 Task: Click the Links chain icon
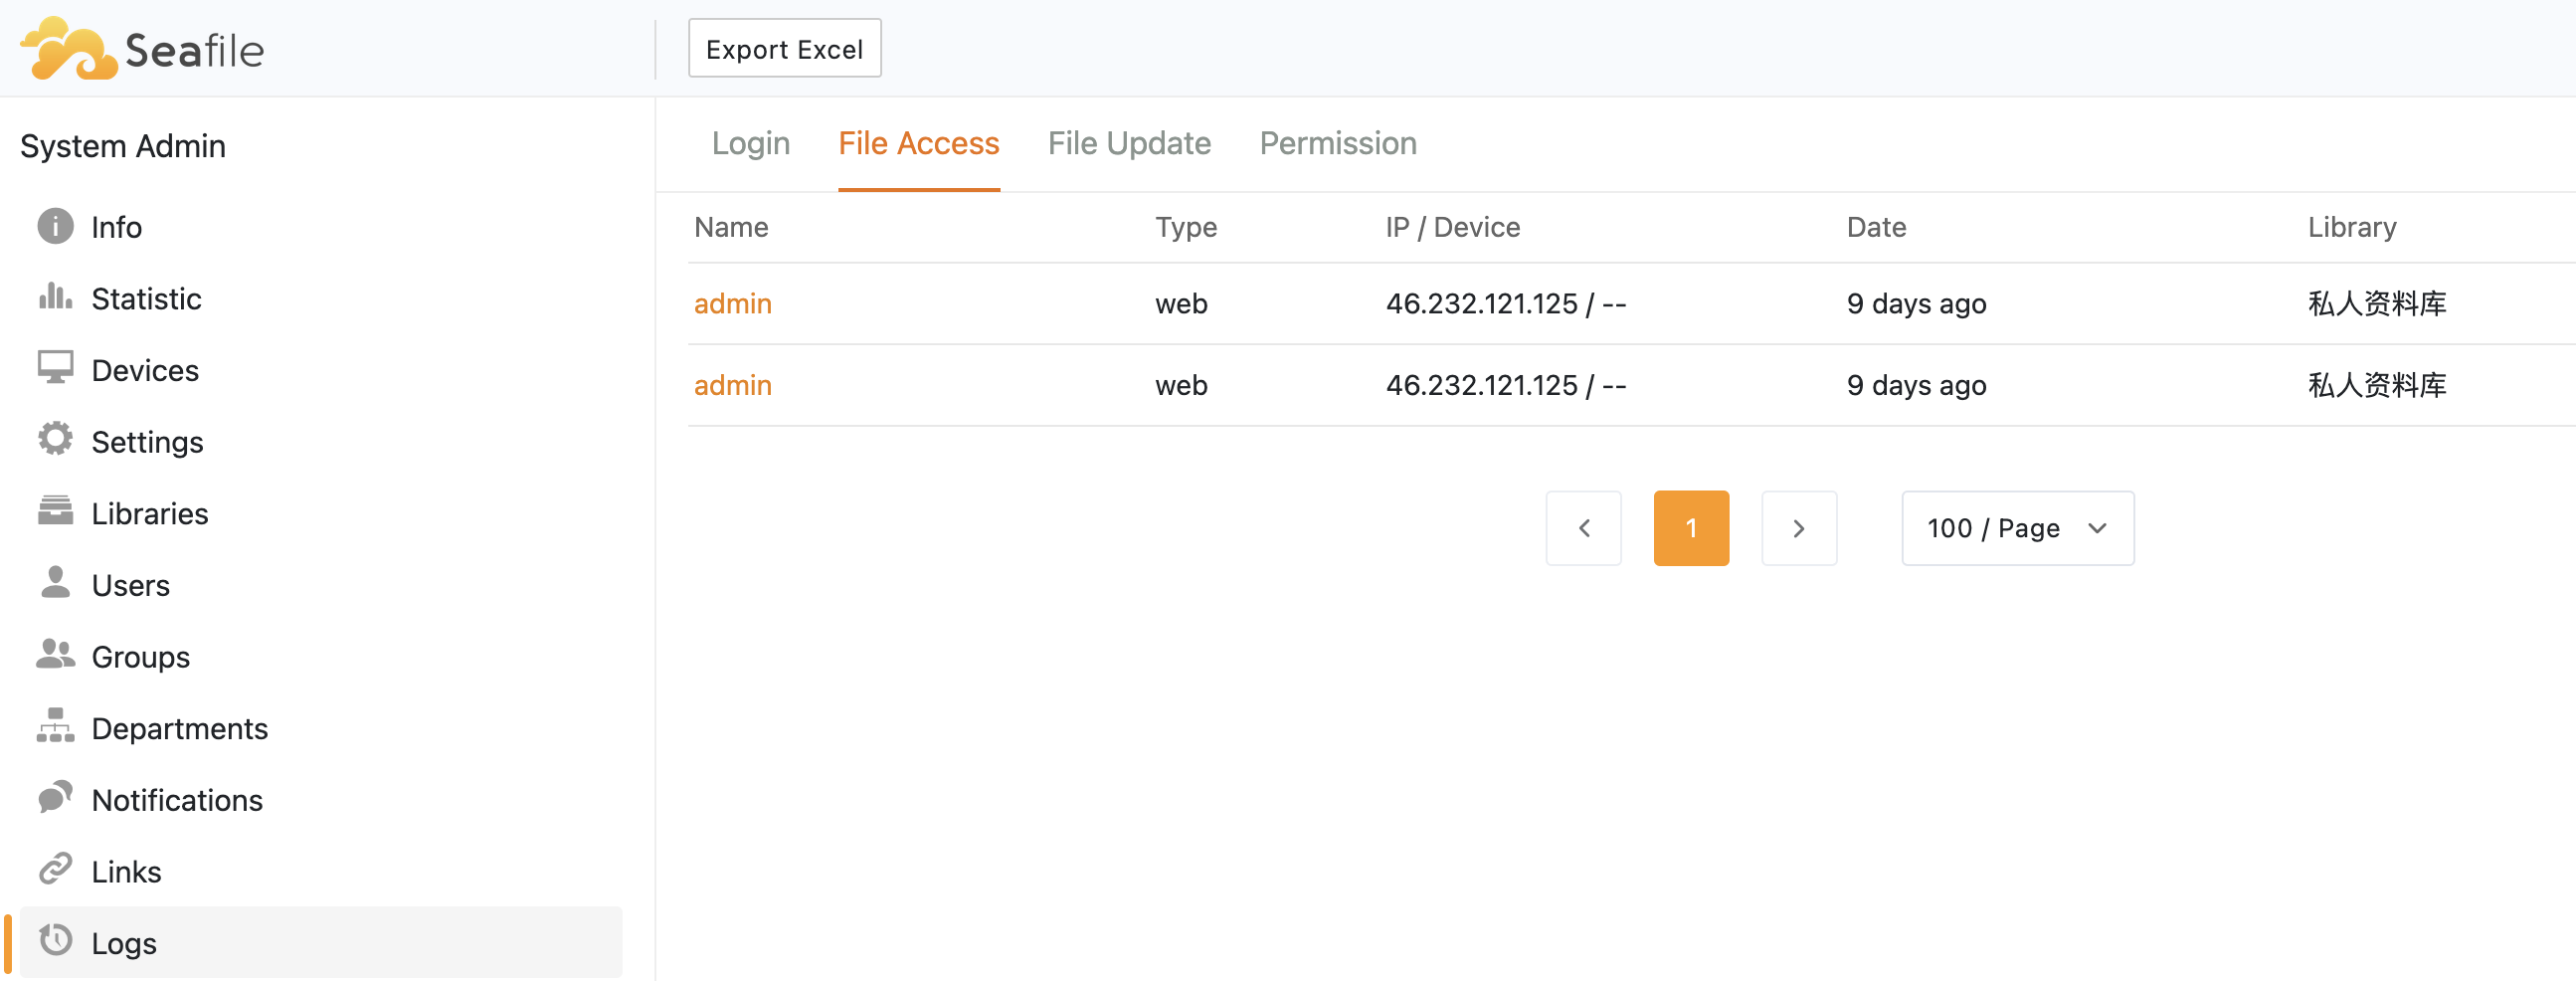pos(55,870)
